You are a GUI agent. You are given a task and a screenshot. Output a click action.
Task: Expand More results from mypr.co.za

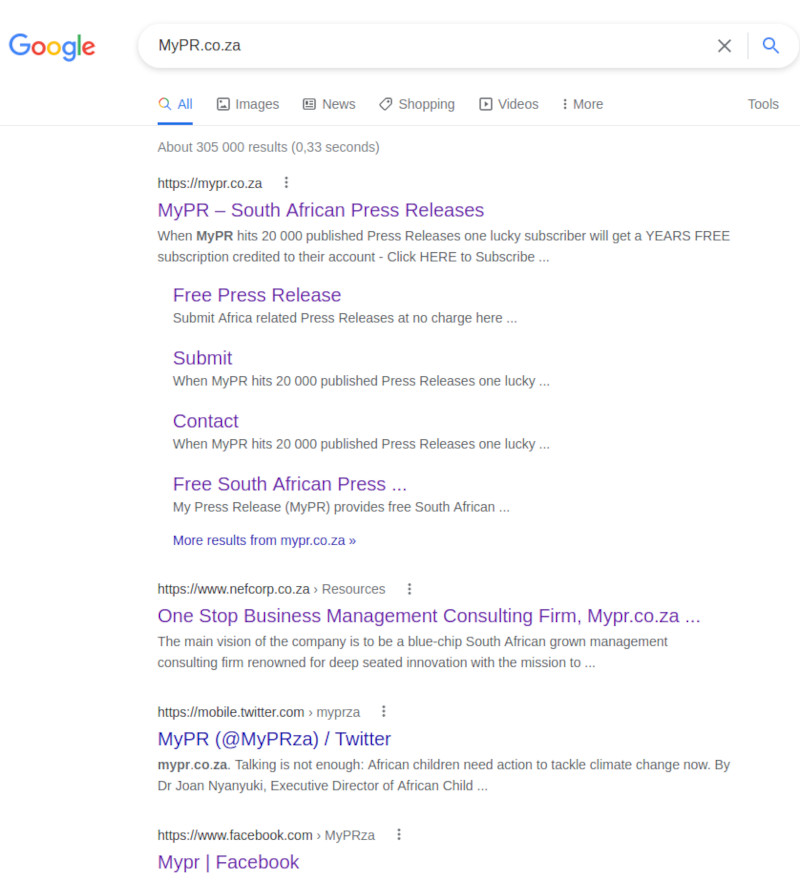pos(264,540)
